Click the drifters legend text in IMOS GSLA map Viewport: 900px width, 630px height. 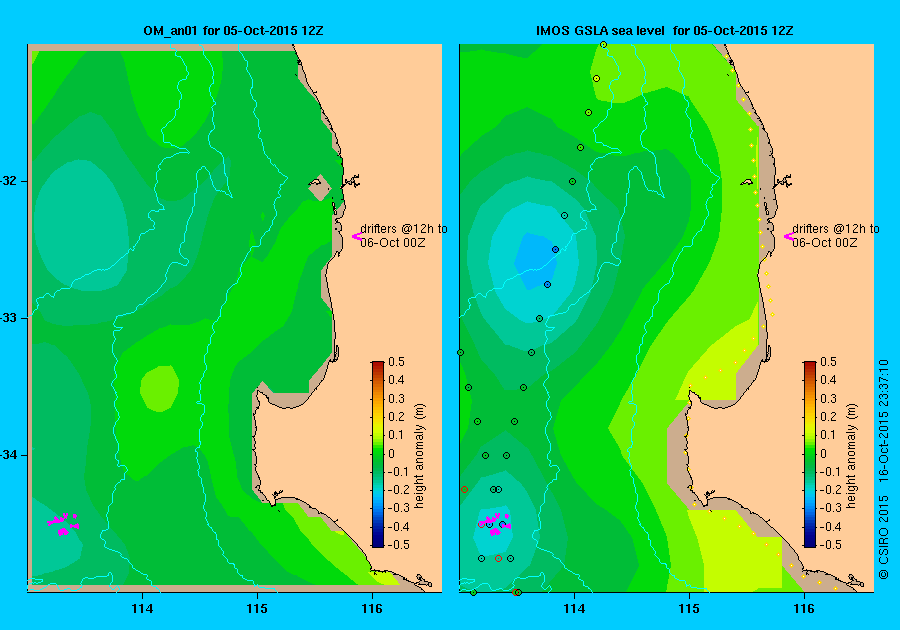pyautogui.click(x=836, y=235)
